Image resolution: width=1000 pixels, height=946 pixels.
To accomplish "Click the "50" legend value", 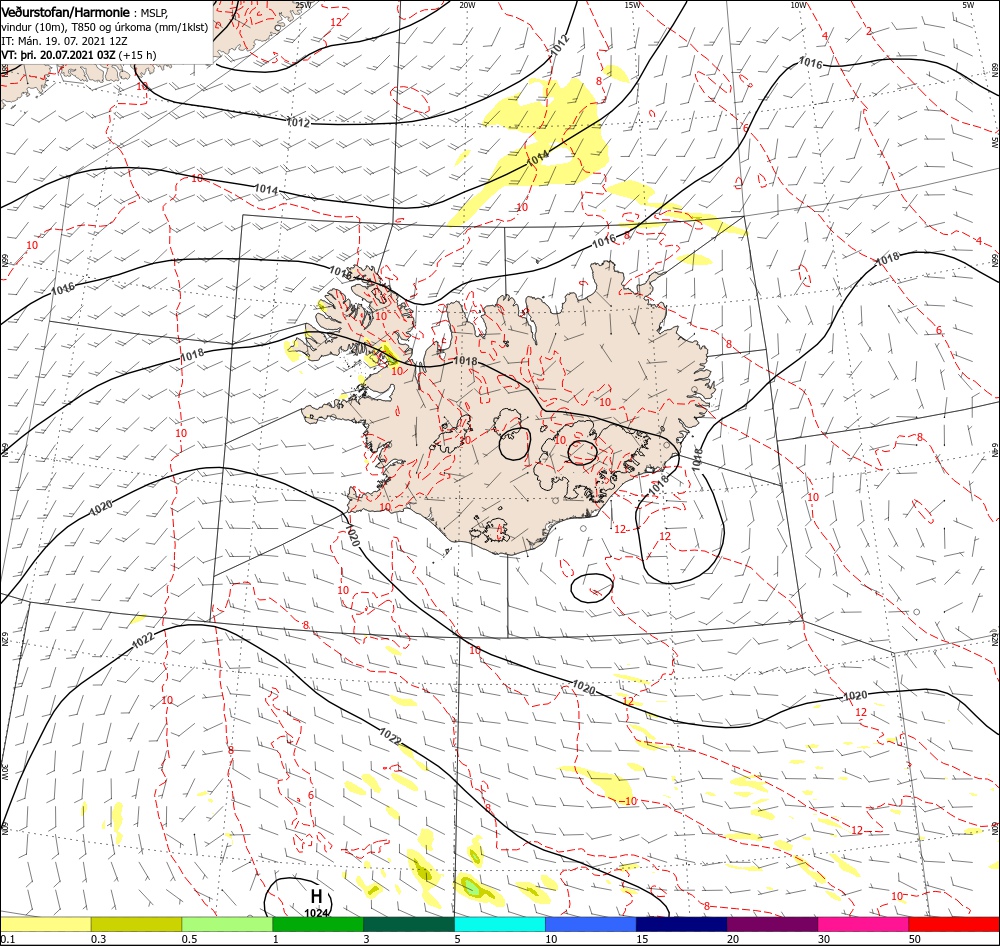I will point(915,939).
